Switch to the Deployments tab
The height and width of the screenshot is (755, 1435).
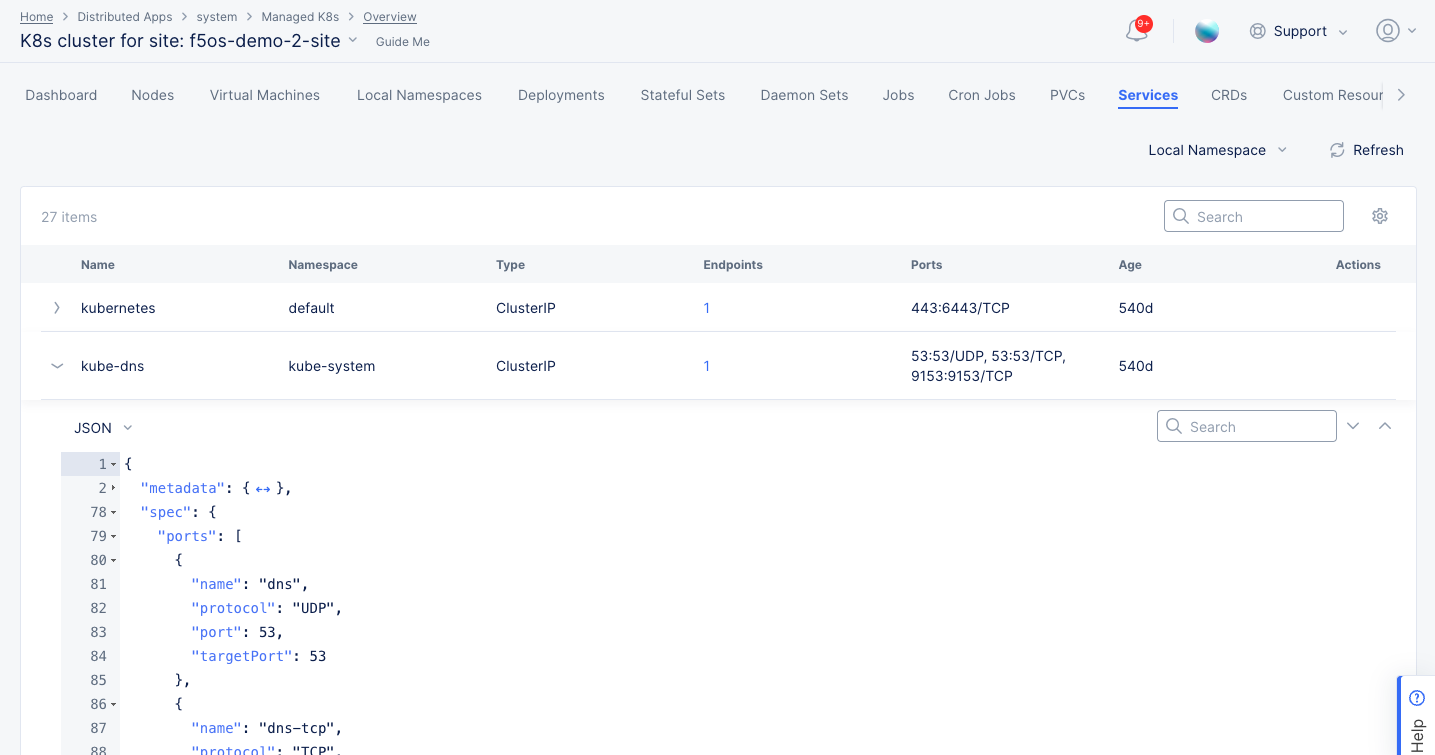(x=560, y=94)
